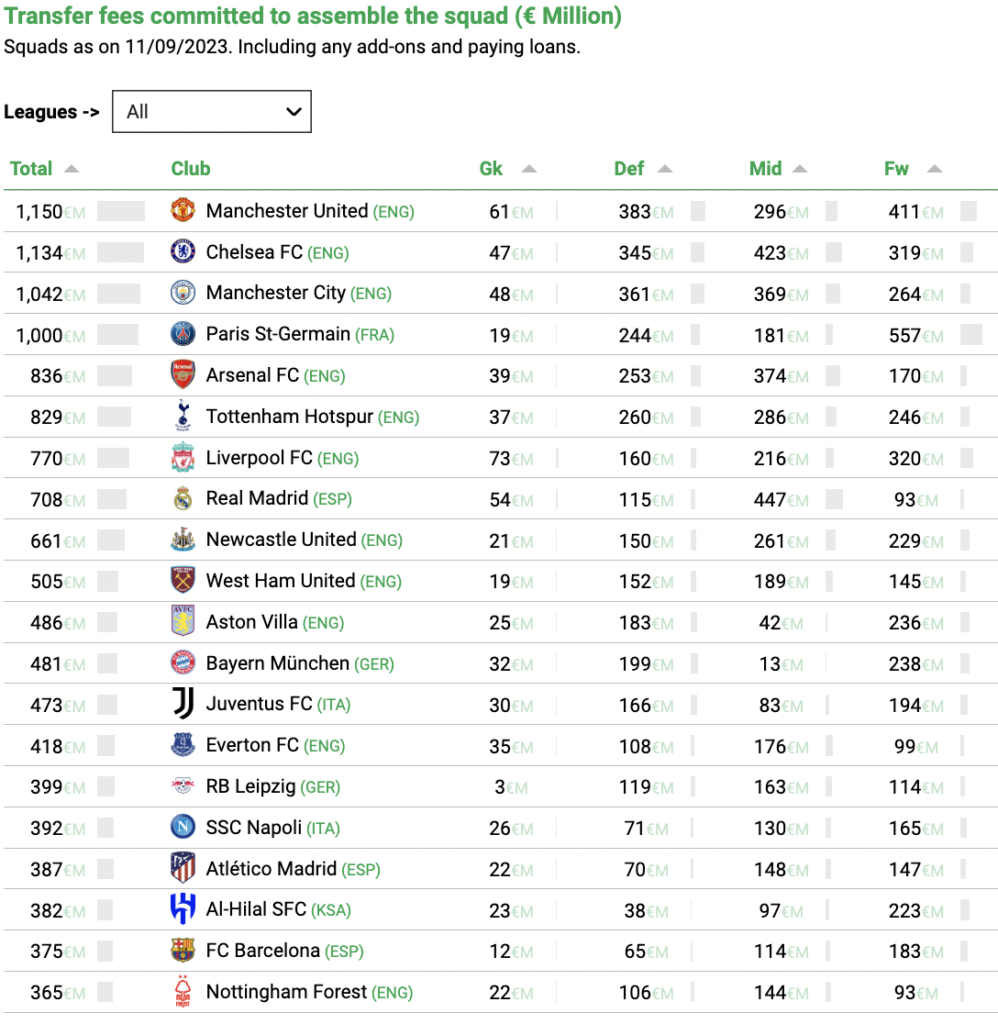
Task: Click the Juventus FC logo
Action: pyautogui.click(x=183, y=703)
